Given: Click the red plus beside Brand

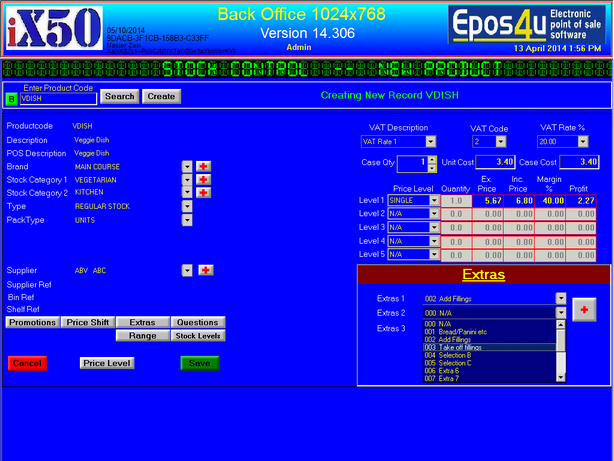Looking at the screenshot, I should (x=203, y=166).
